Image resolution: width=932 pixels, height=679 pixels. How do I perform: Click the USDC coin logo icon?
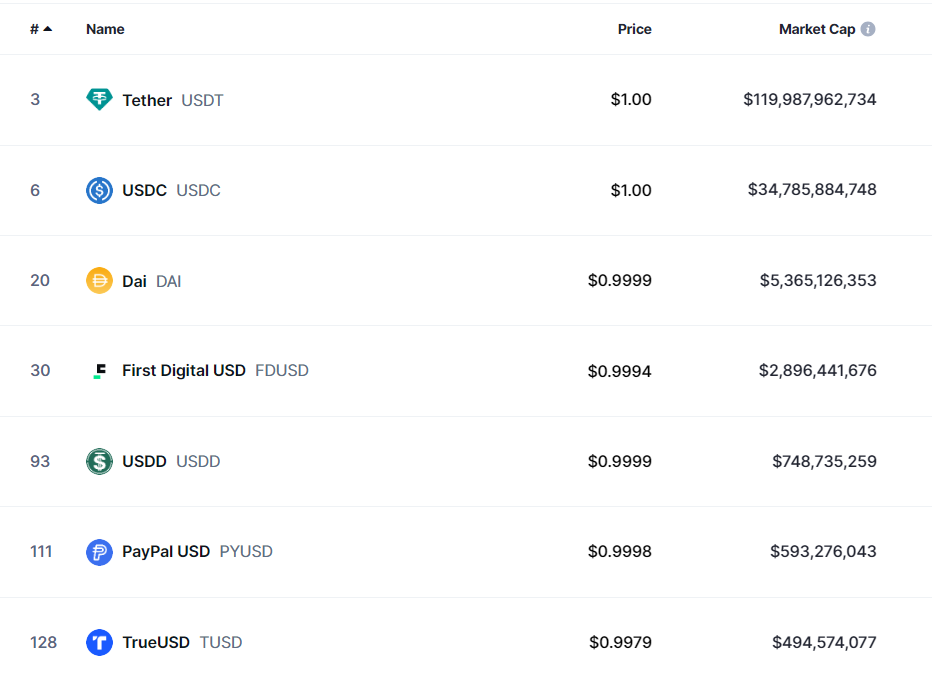(99, 190)
